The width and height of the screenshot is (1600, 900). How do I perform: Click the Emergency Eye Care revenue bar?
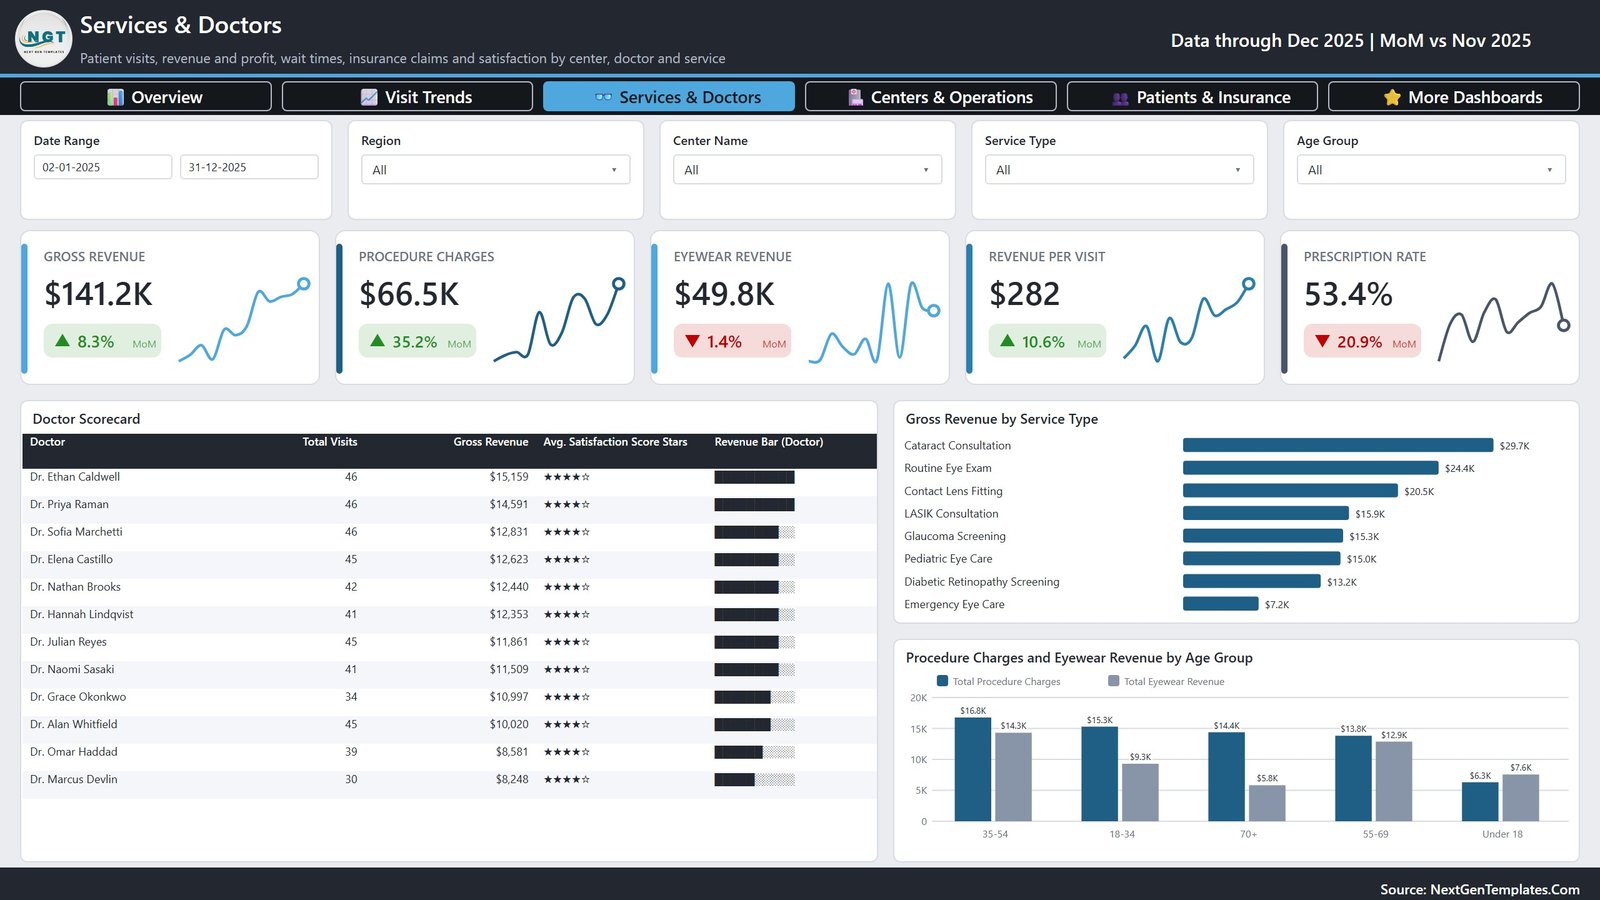pyautogui.click(x=1220, y=604)
